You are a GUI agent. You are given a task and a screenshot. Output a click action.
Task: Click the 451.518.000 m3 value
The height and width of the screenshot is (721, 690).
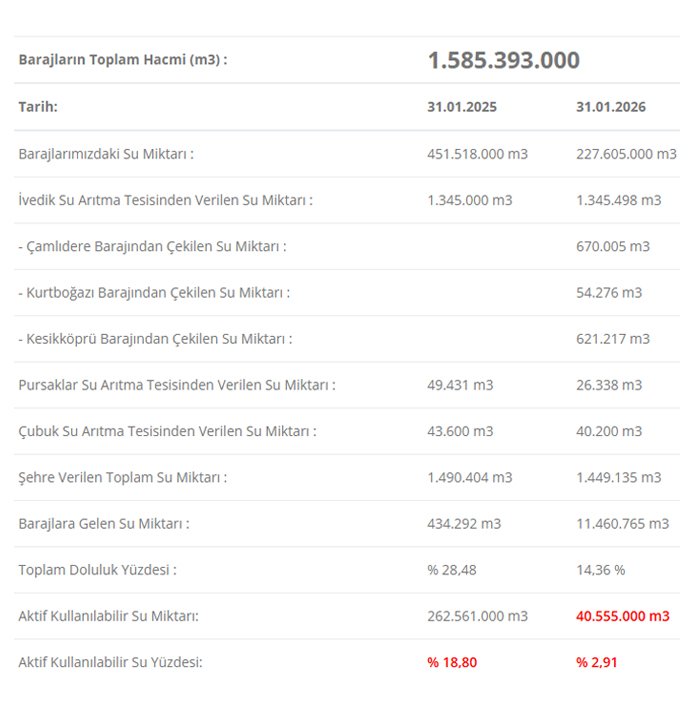(x=477, y=154)
